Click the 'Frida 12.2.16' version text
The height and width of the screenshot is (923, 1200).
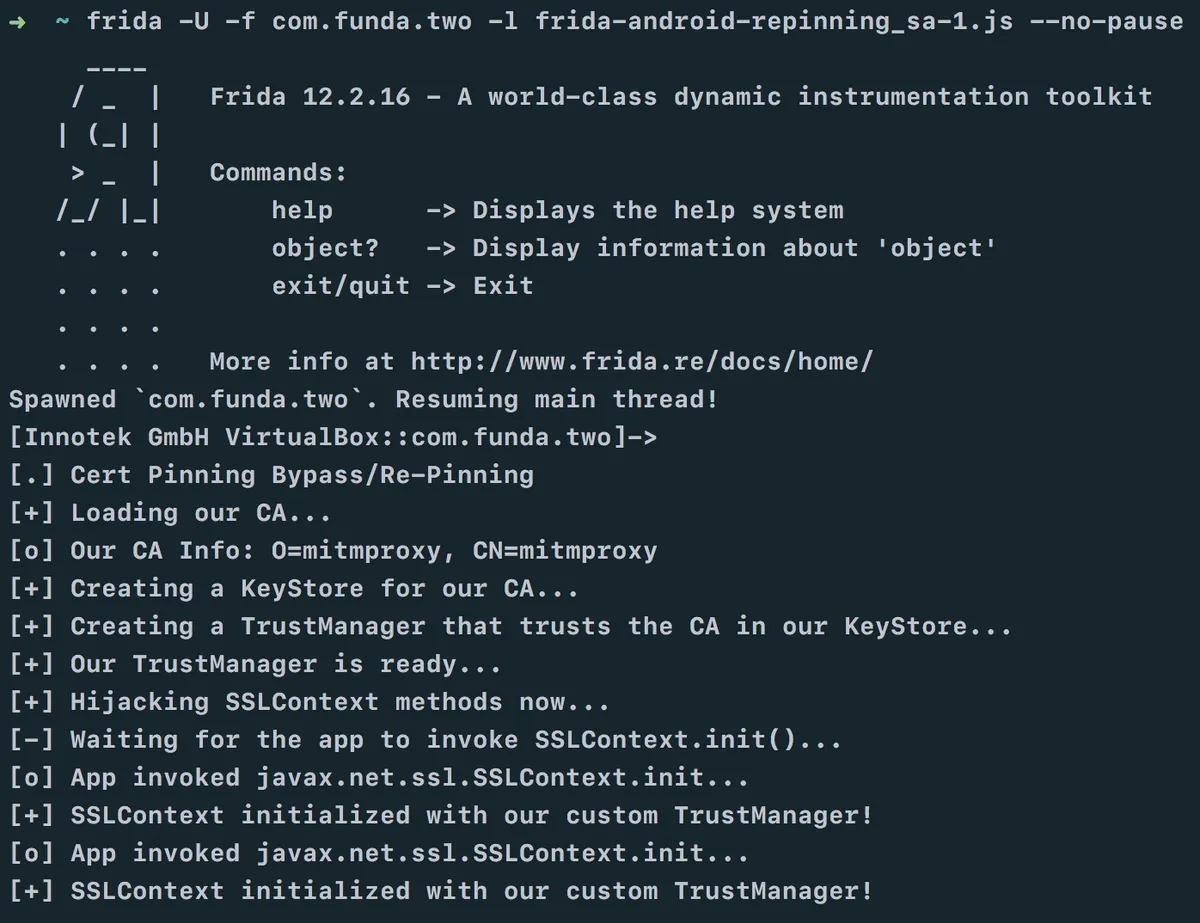310,97
